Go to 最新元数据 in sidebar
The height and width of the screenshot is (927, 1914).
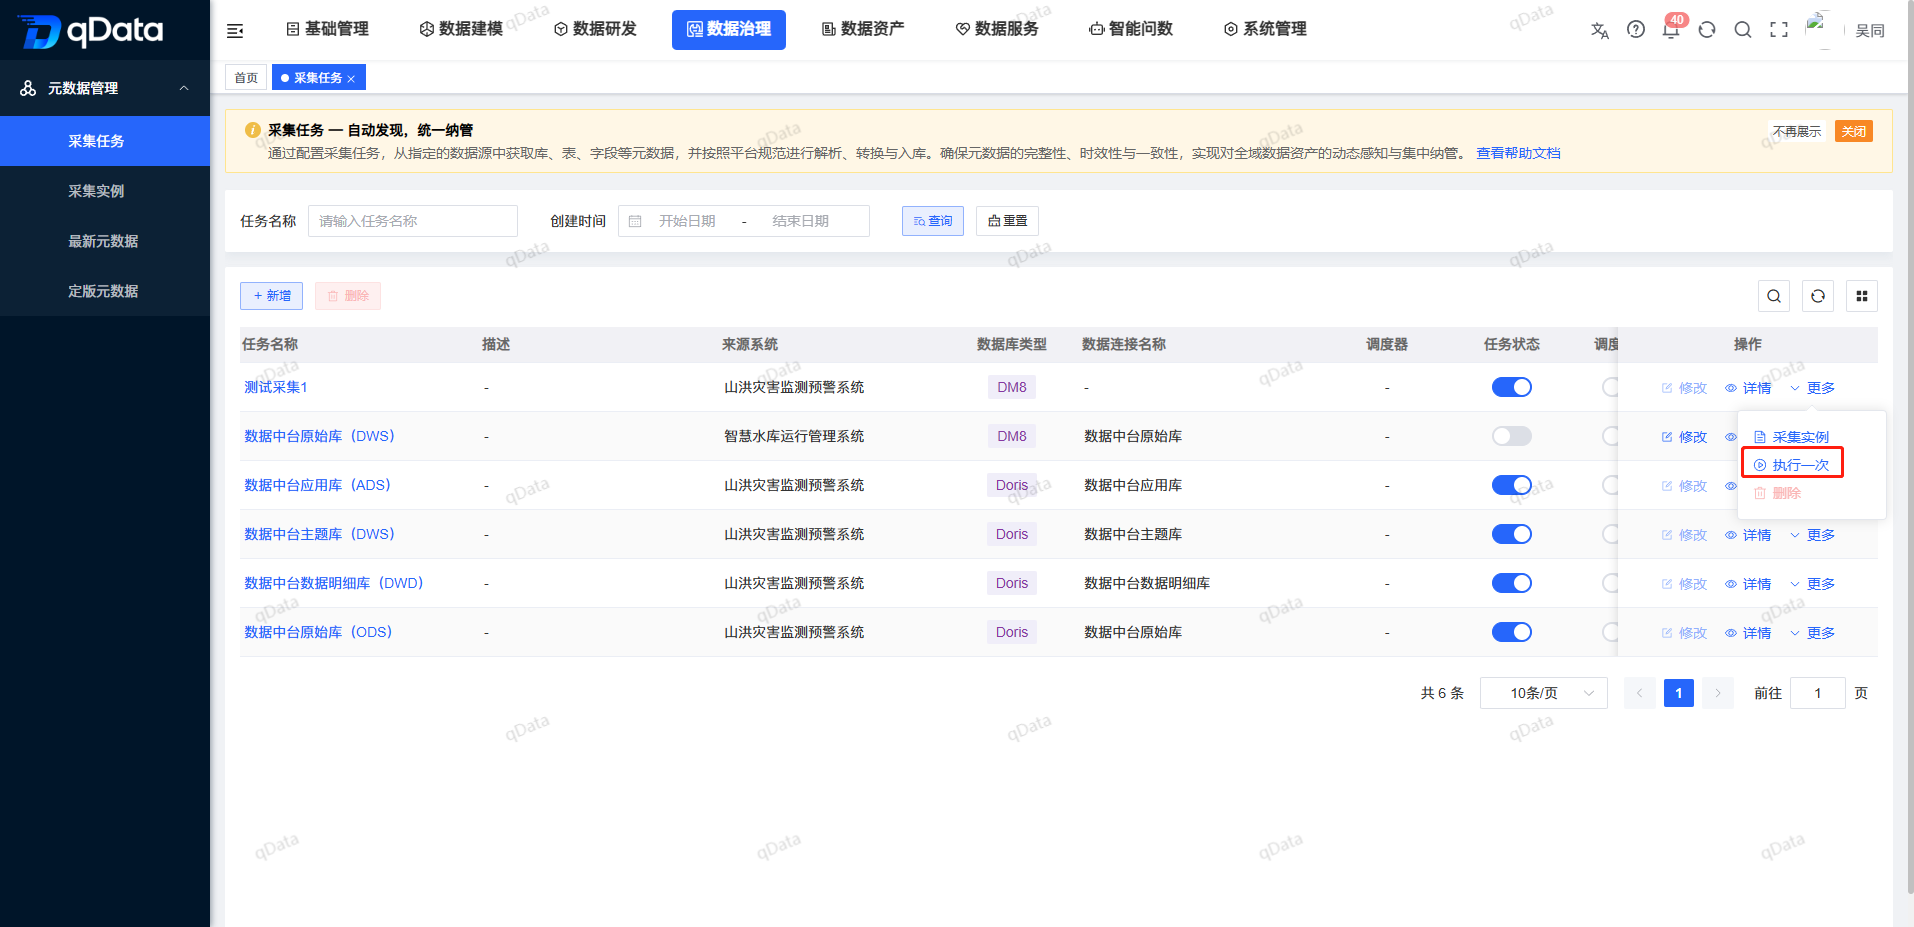pos(105,241)
